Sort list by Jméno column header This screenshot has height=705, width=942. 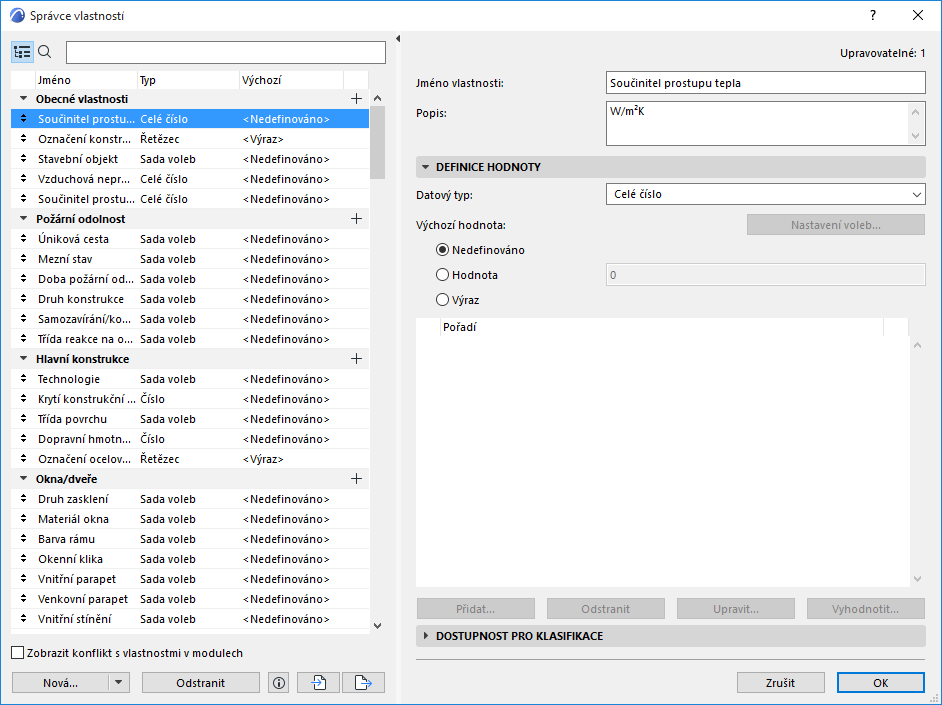click(86, 80)
